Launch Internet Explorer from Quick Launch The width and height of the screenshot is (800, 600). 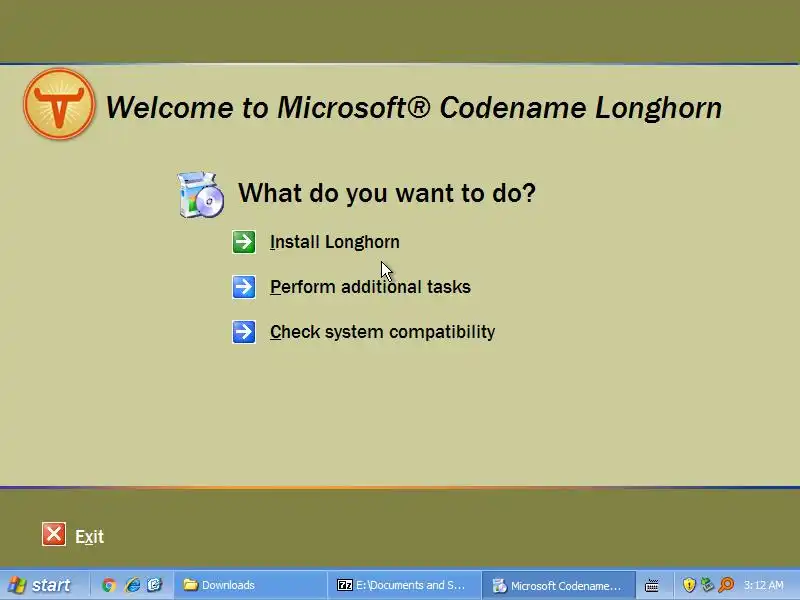click(x=132, y=585)
